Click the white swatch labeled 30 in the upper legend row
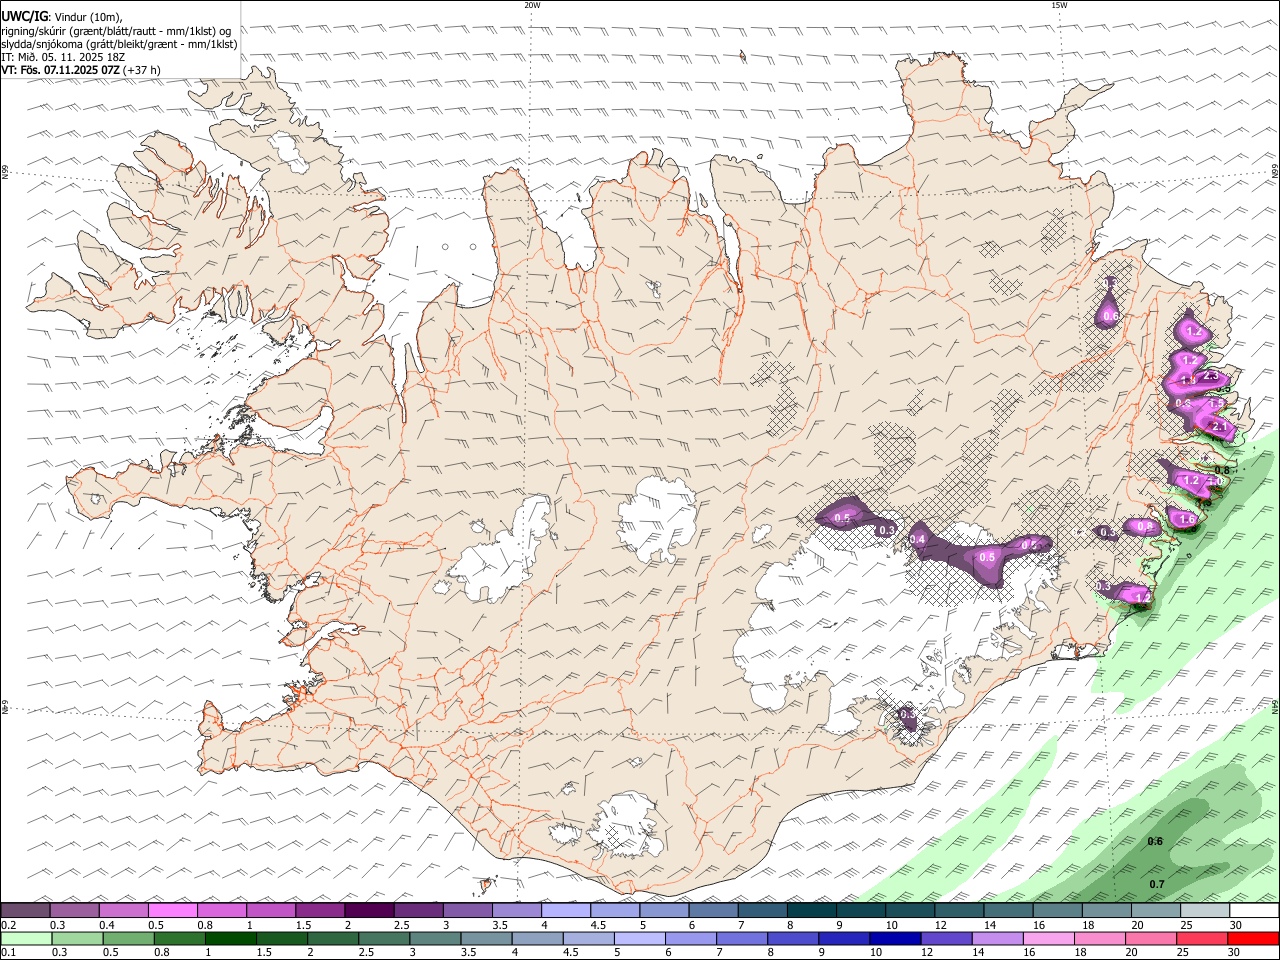Screen dimensions: 1280x960 pos(1253,910)
